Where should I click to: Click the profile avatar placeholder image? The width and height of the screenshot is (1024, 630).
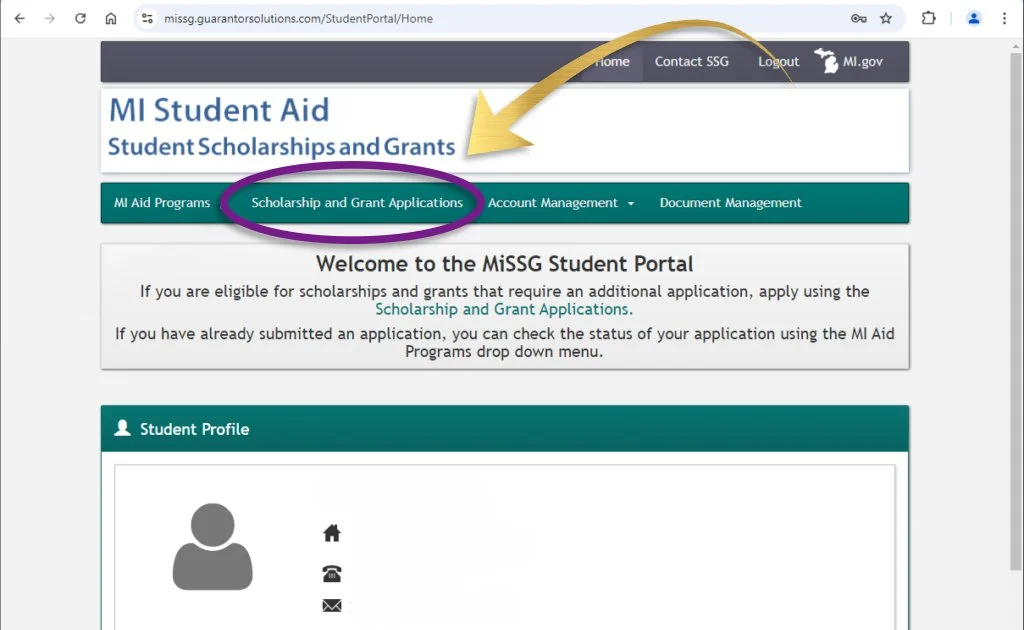(212, 546)
